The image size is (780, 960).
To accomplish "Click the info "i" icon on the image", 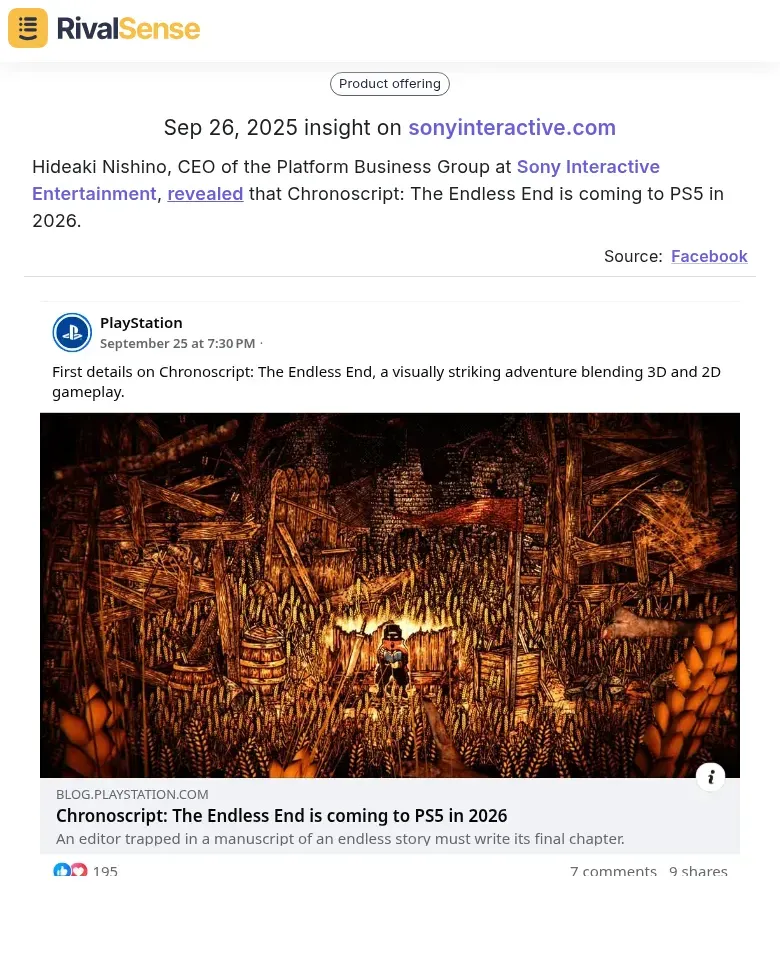I will click(x=710, y=777).
